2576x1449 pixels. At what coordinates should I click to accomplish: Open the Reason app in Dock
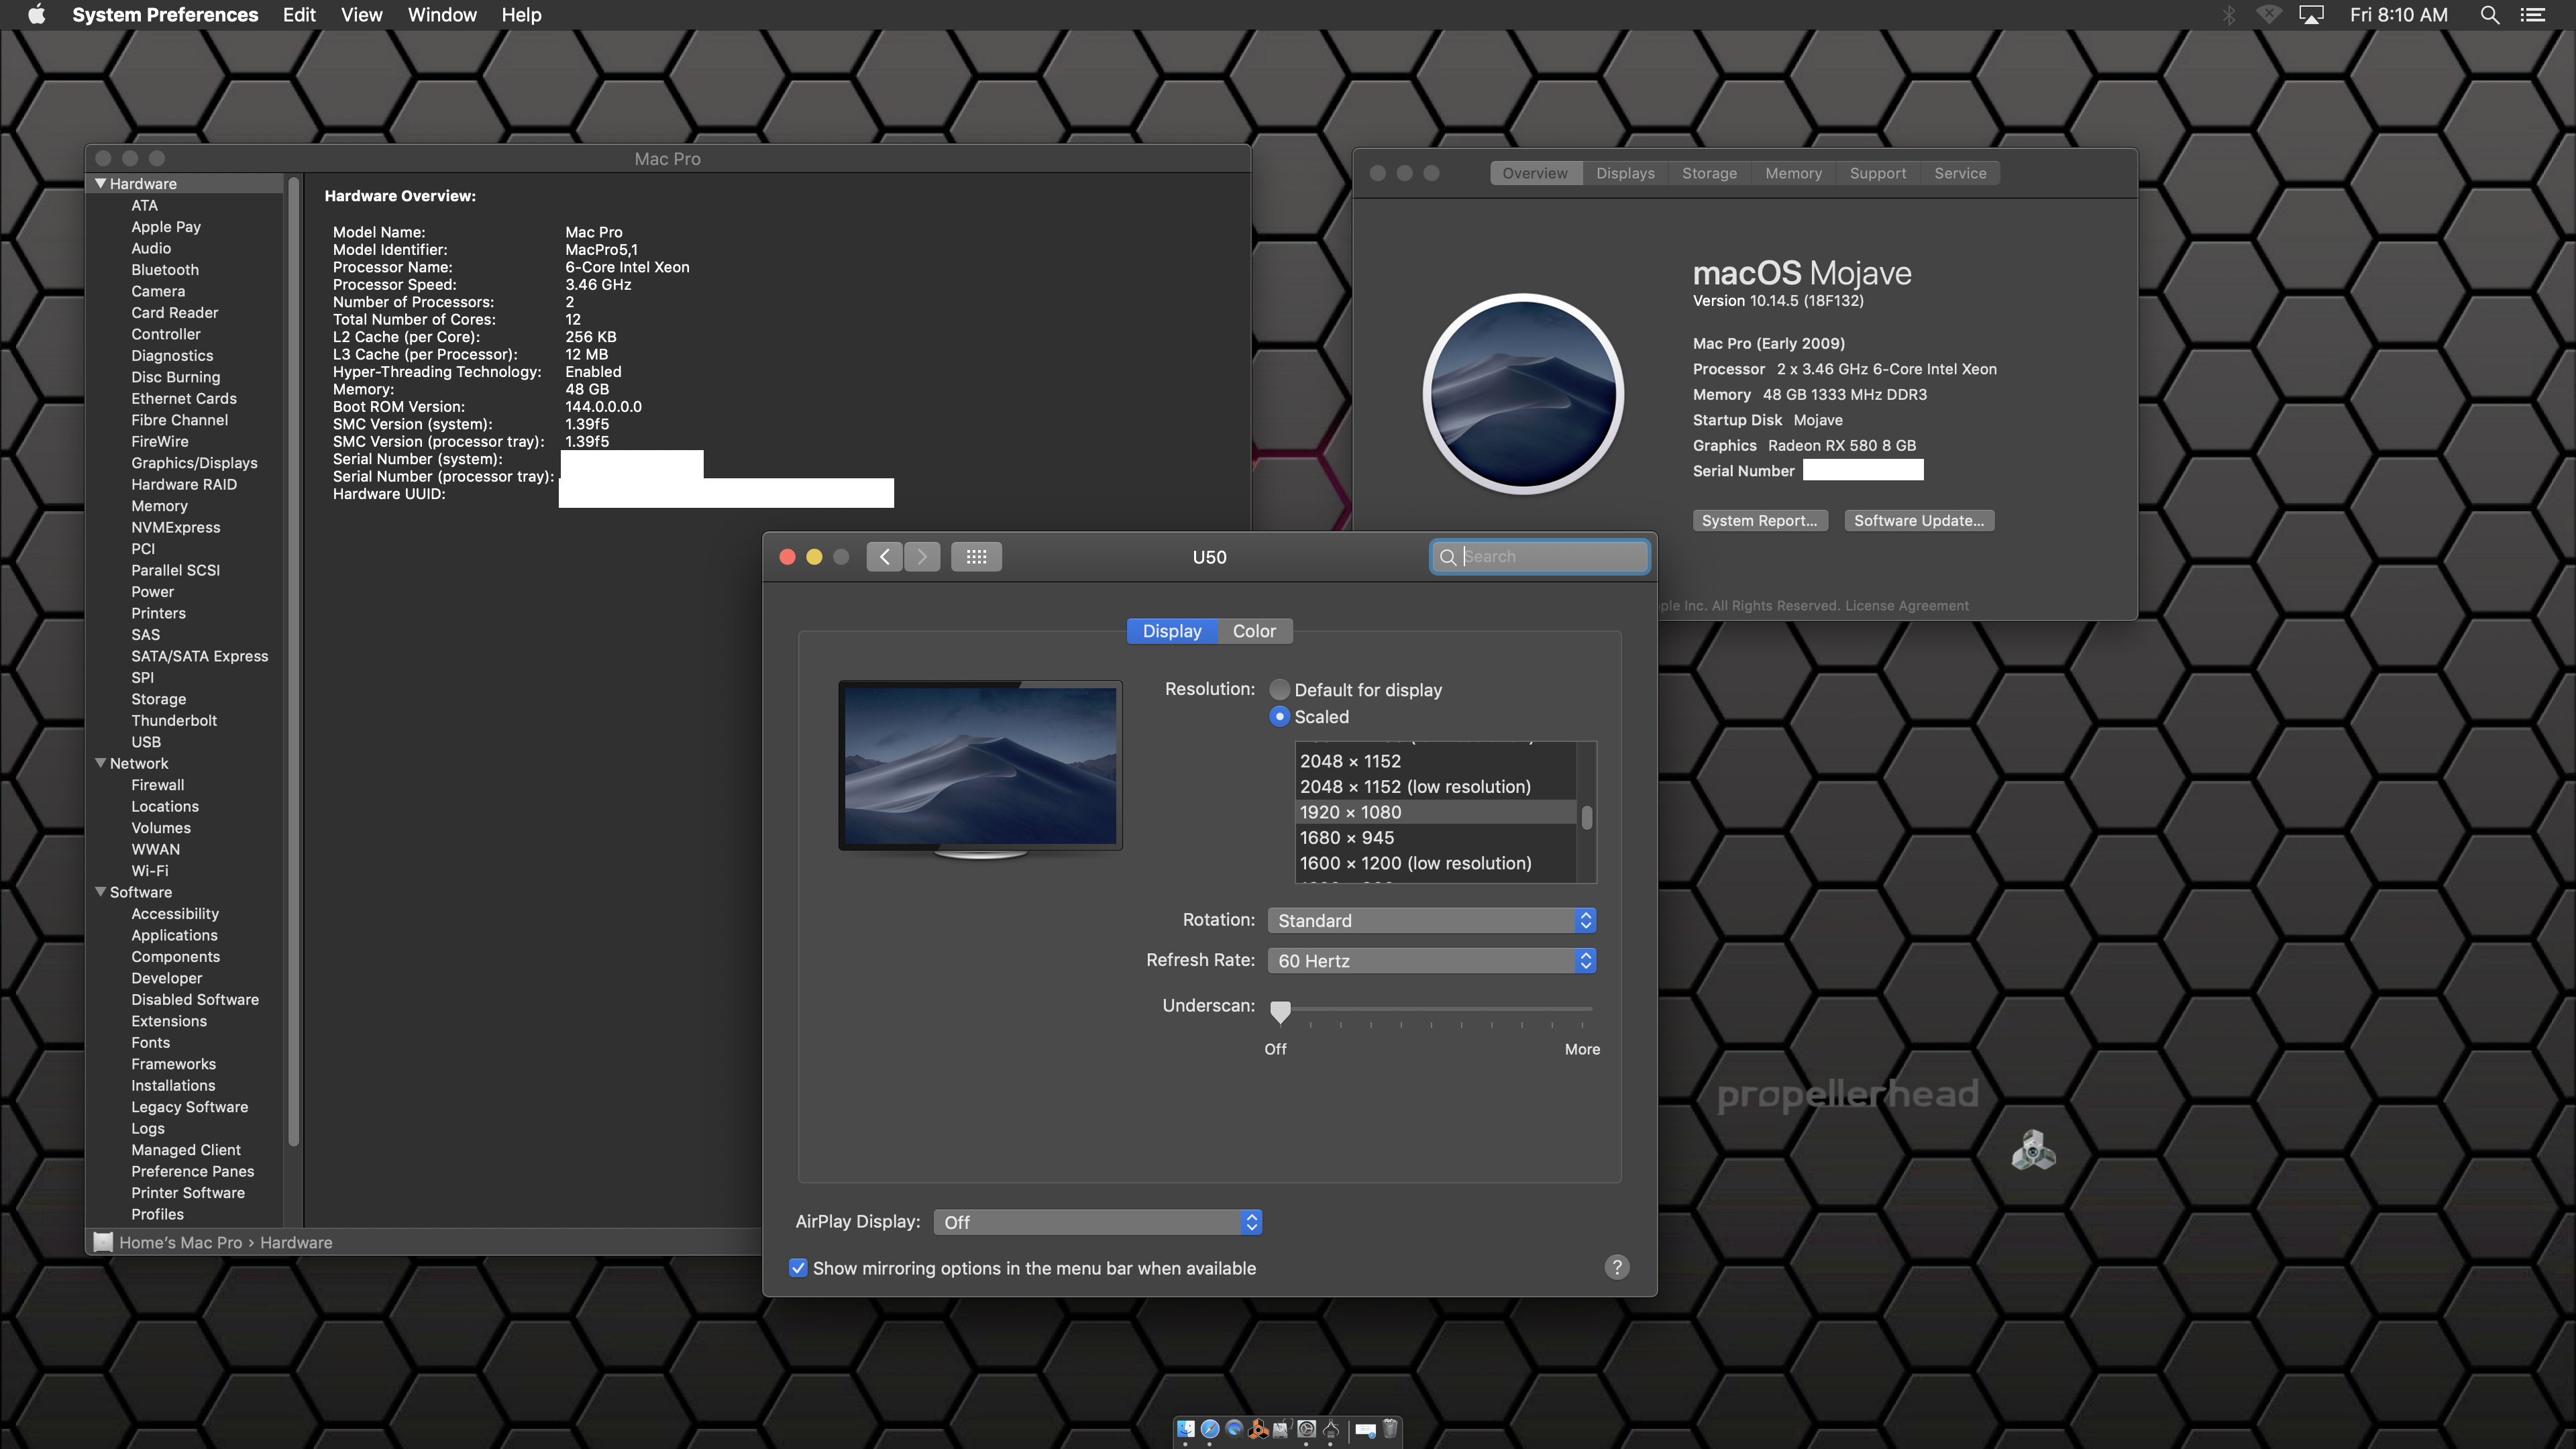click(1258, 1429)
